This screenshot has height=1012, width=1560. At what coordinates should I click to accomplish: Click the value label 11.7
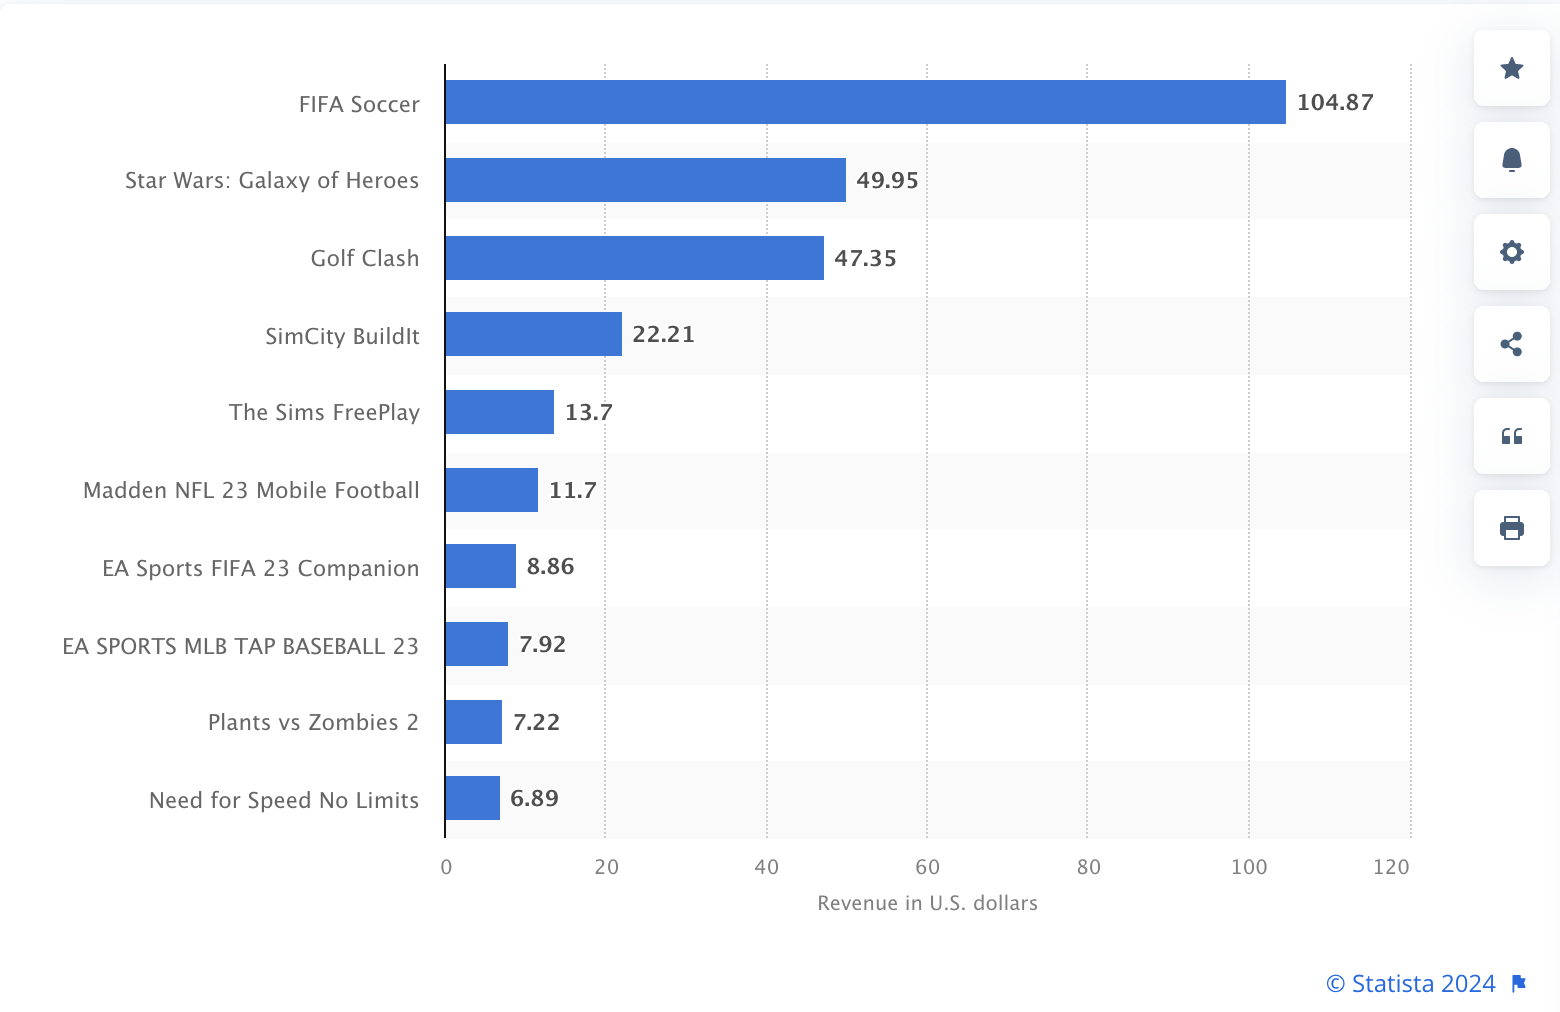point(572,490)
